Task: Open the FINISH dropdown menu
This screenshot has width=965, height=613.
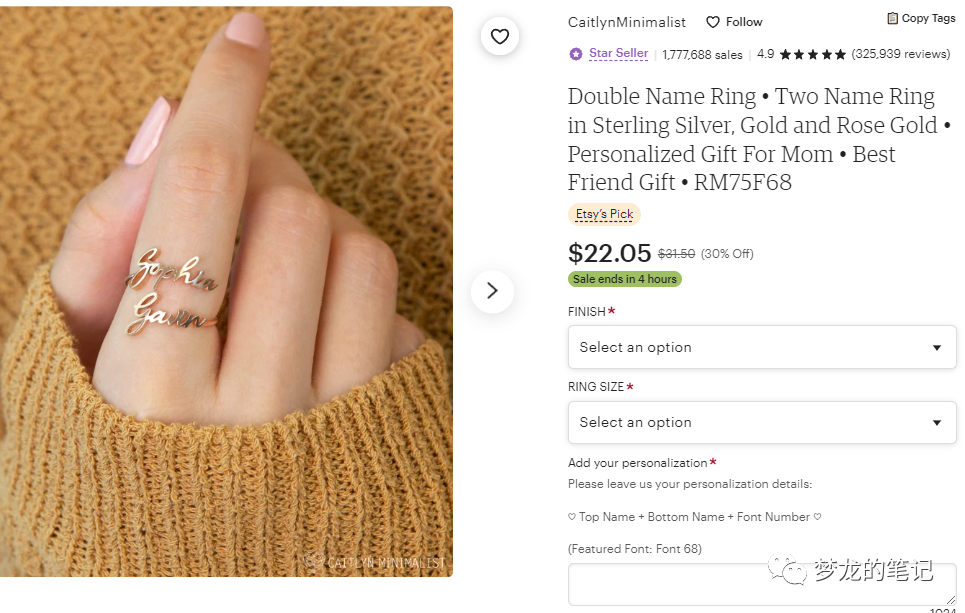Action: [762, 347]
